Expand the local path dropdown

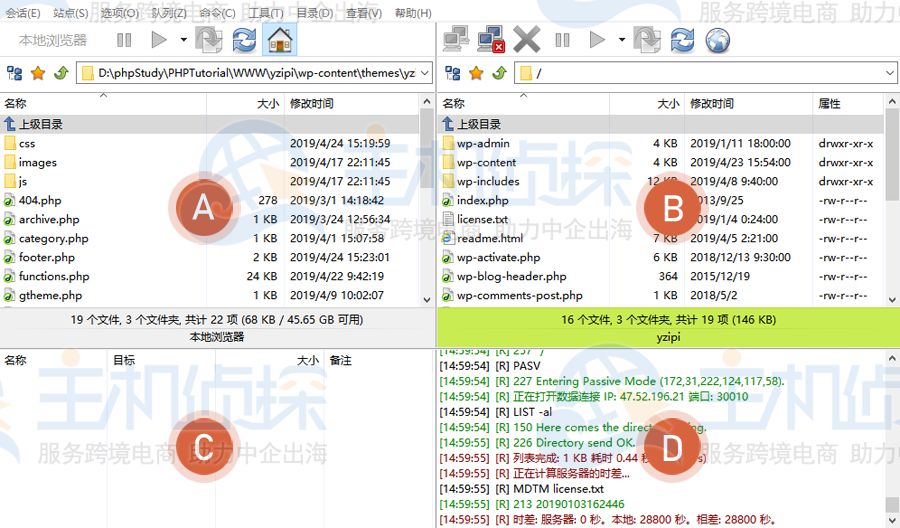point(424,73)
